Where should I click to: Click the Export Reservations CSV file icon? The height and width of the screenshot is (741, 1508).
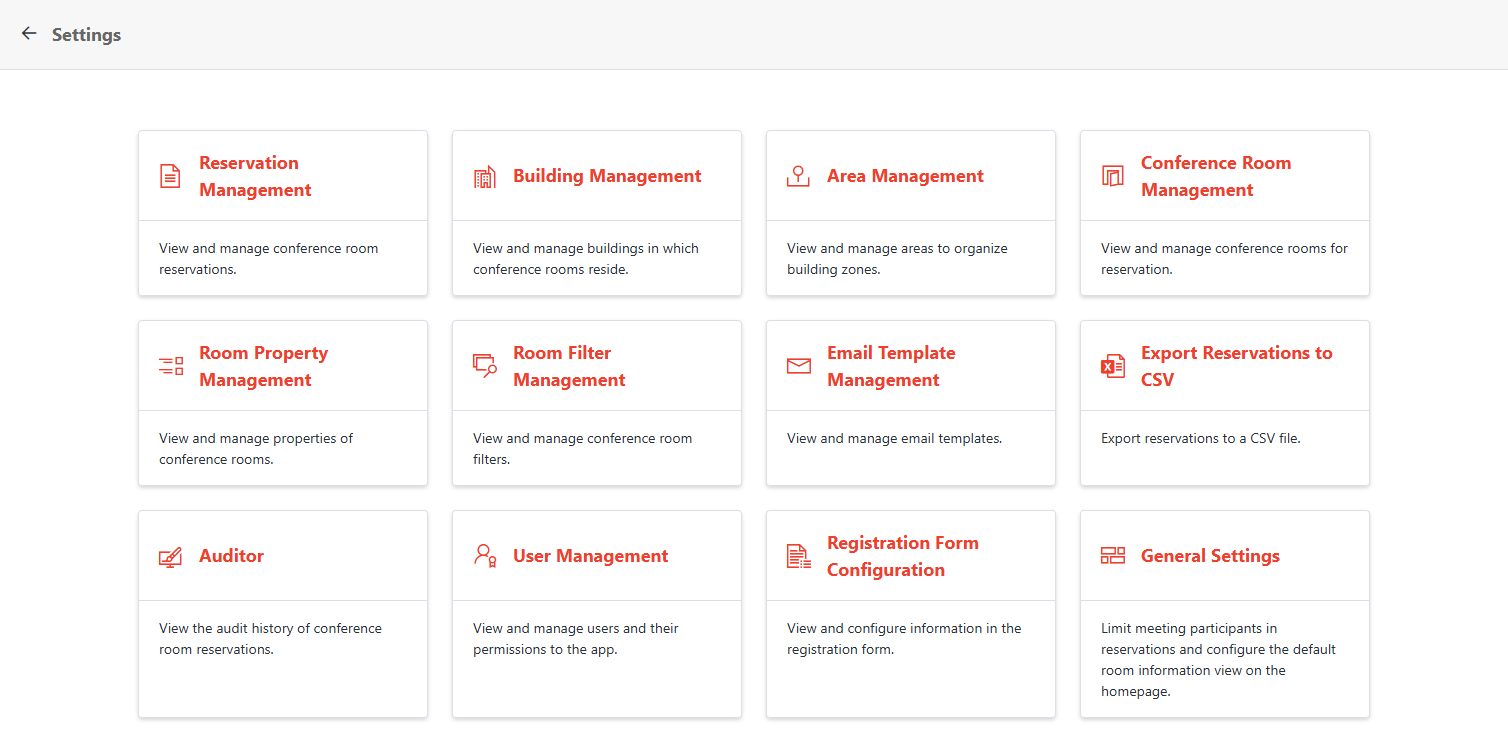pyautogui.click(x=1112, y=365)
